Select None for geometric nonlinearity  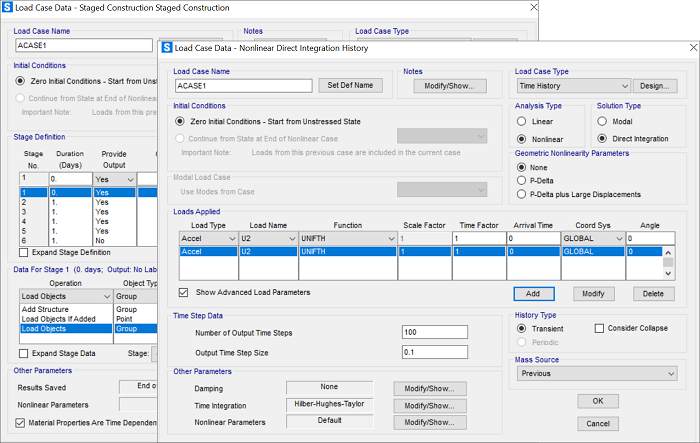coord(521,167)
